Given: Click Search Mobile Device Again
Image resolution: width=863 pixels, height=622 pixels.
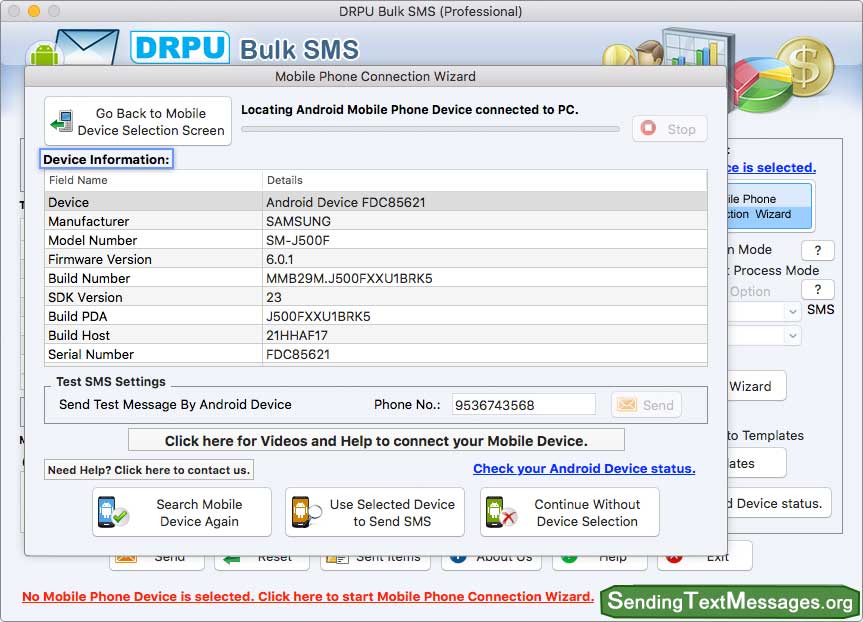Looking at the screenshot, I should click(182, 512).
